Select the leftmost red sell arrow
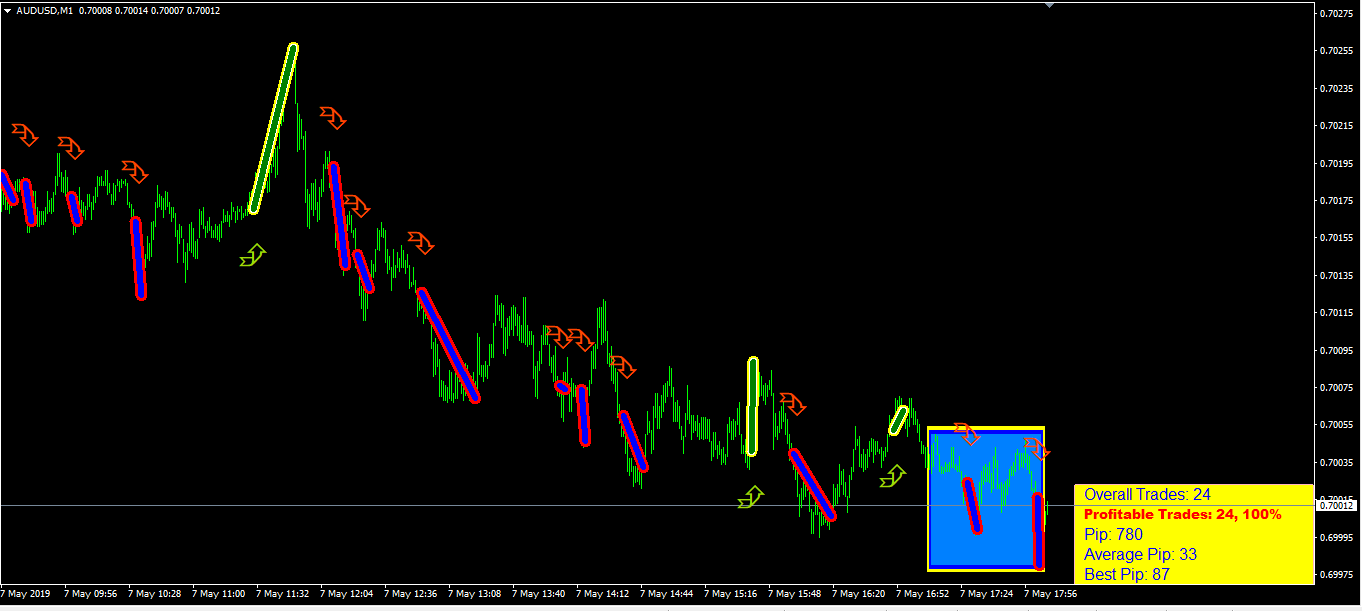Screen dimensions: 1362x611 25,134
